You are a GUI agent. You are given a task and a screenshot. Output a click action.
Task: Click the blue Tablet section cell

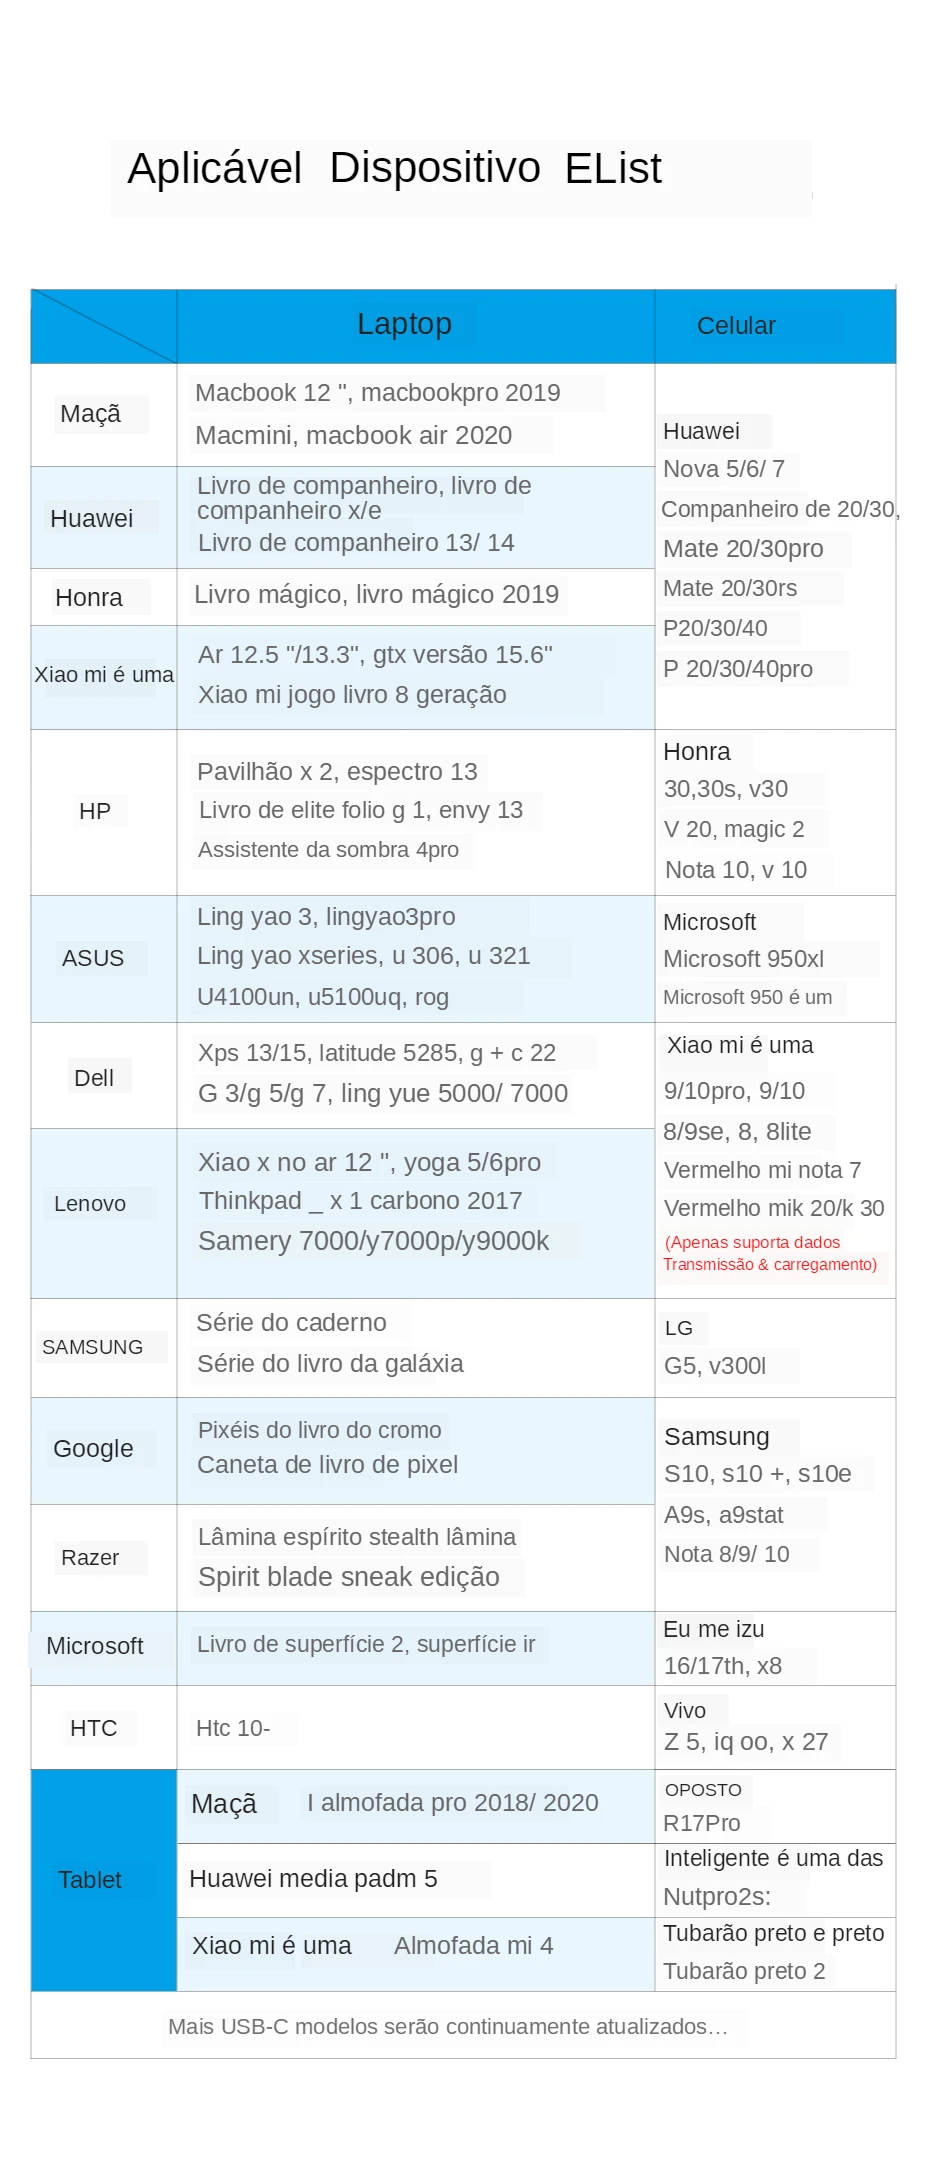[104, 1880]
